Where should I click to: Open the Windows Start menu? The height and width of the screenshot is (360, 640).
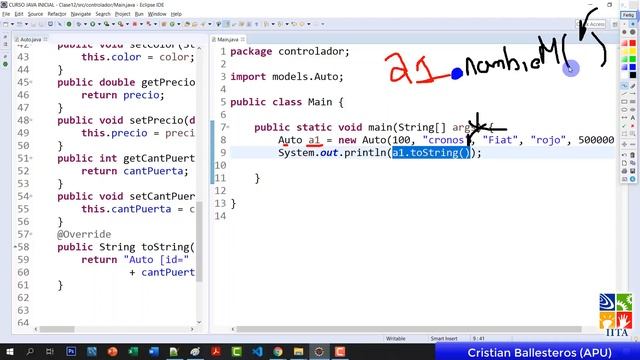pyautogui.click(x=9, y=351)
